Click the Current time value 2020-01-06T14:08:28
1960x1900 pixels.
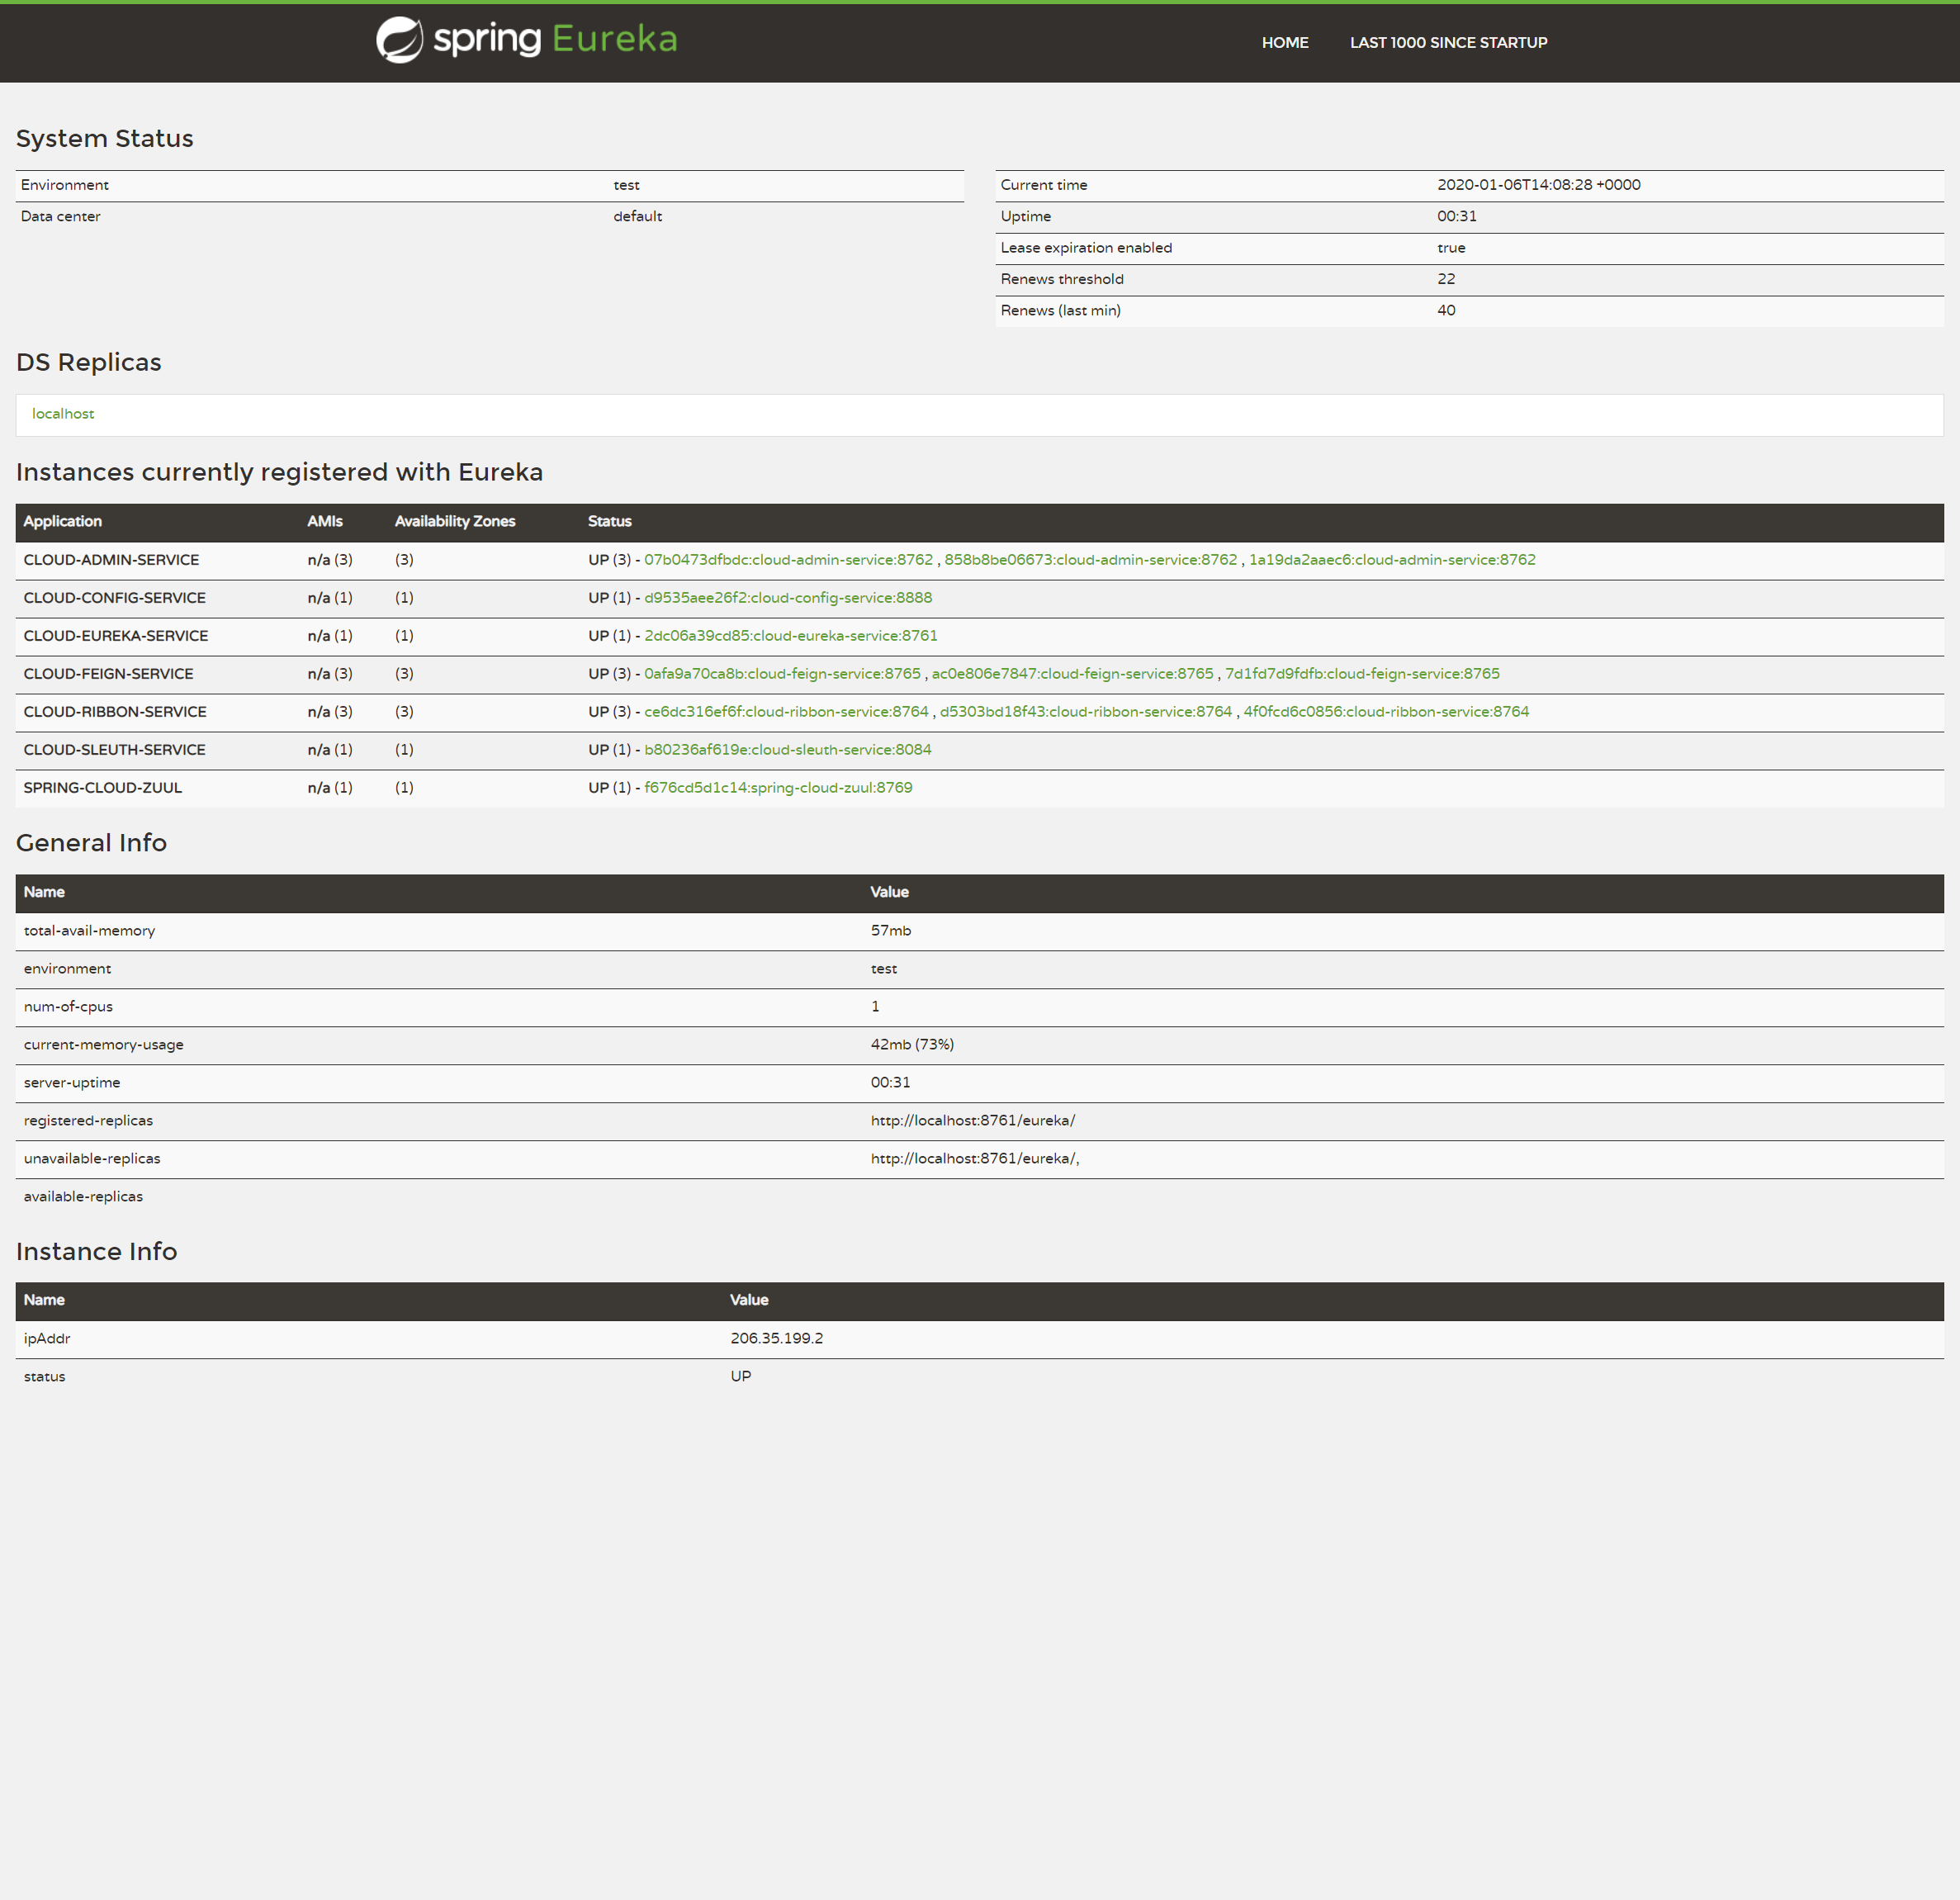click(x=1538, y=185)
